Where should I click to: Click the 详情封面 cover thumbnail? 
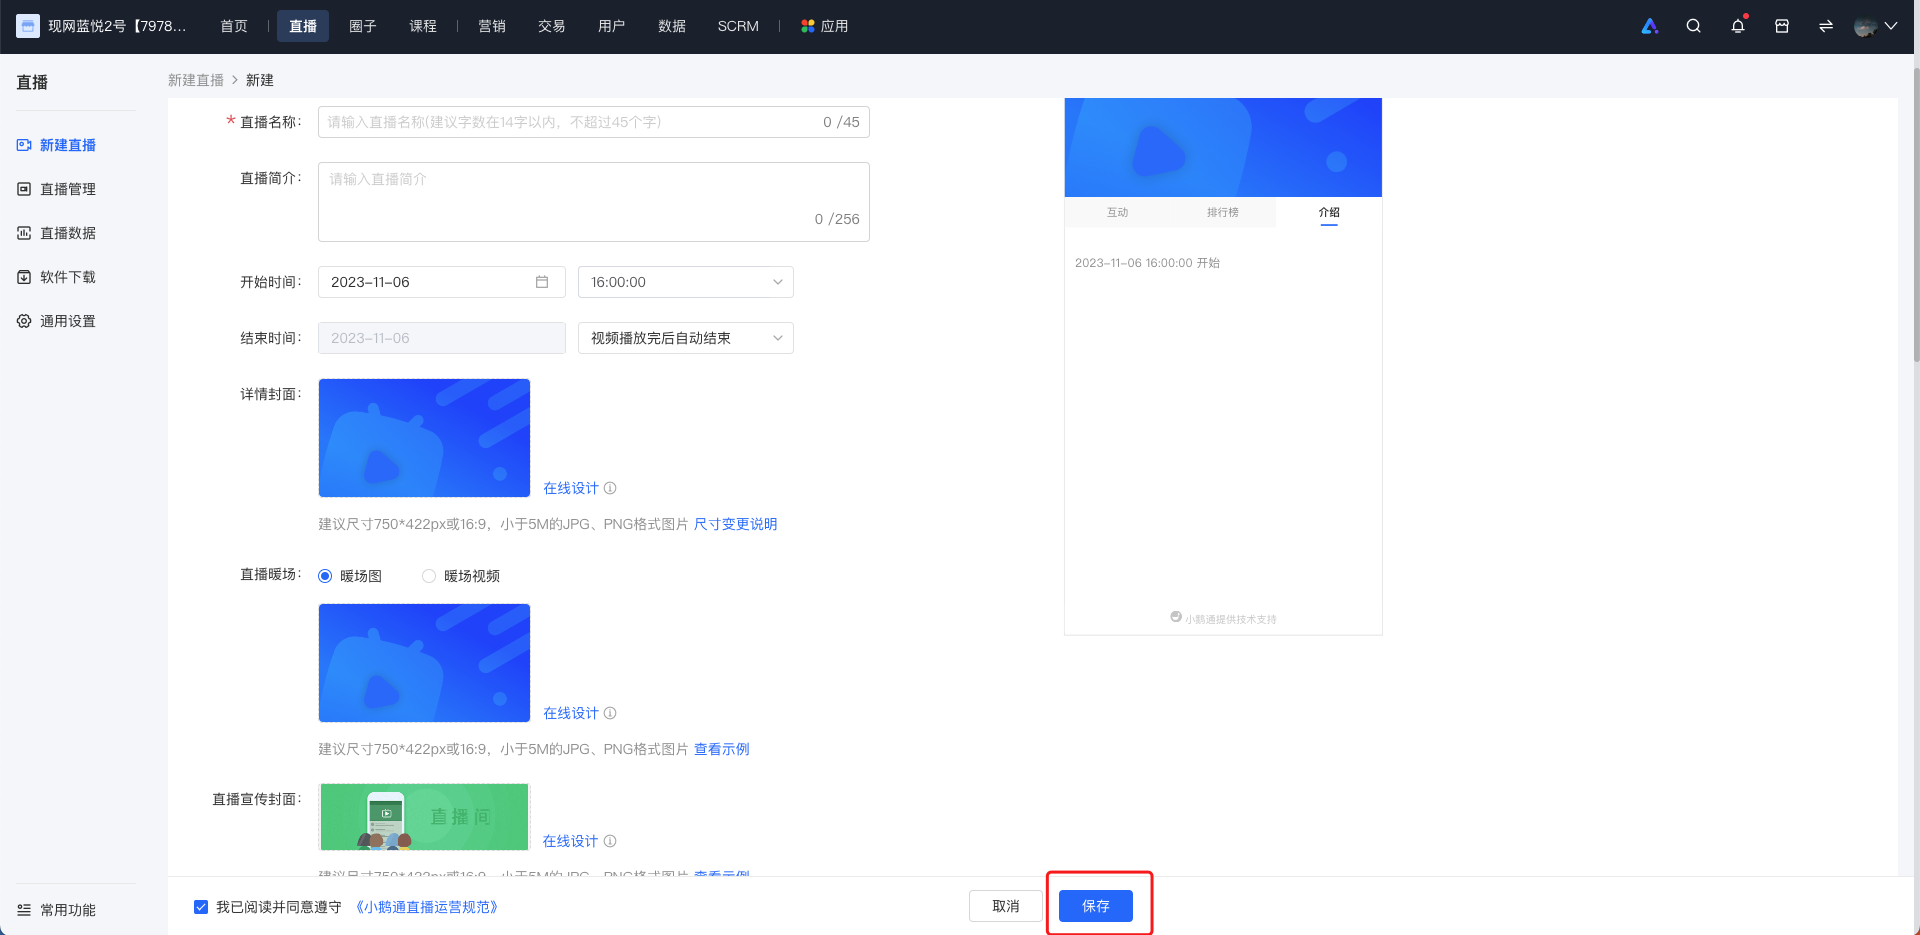[424, 438]
